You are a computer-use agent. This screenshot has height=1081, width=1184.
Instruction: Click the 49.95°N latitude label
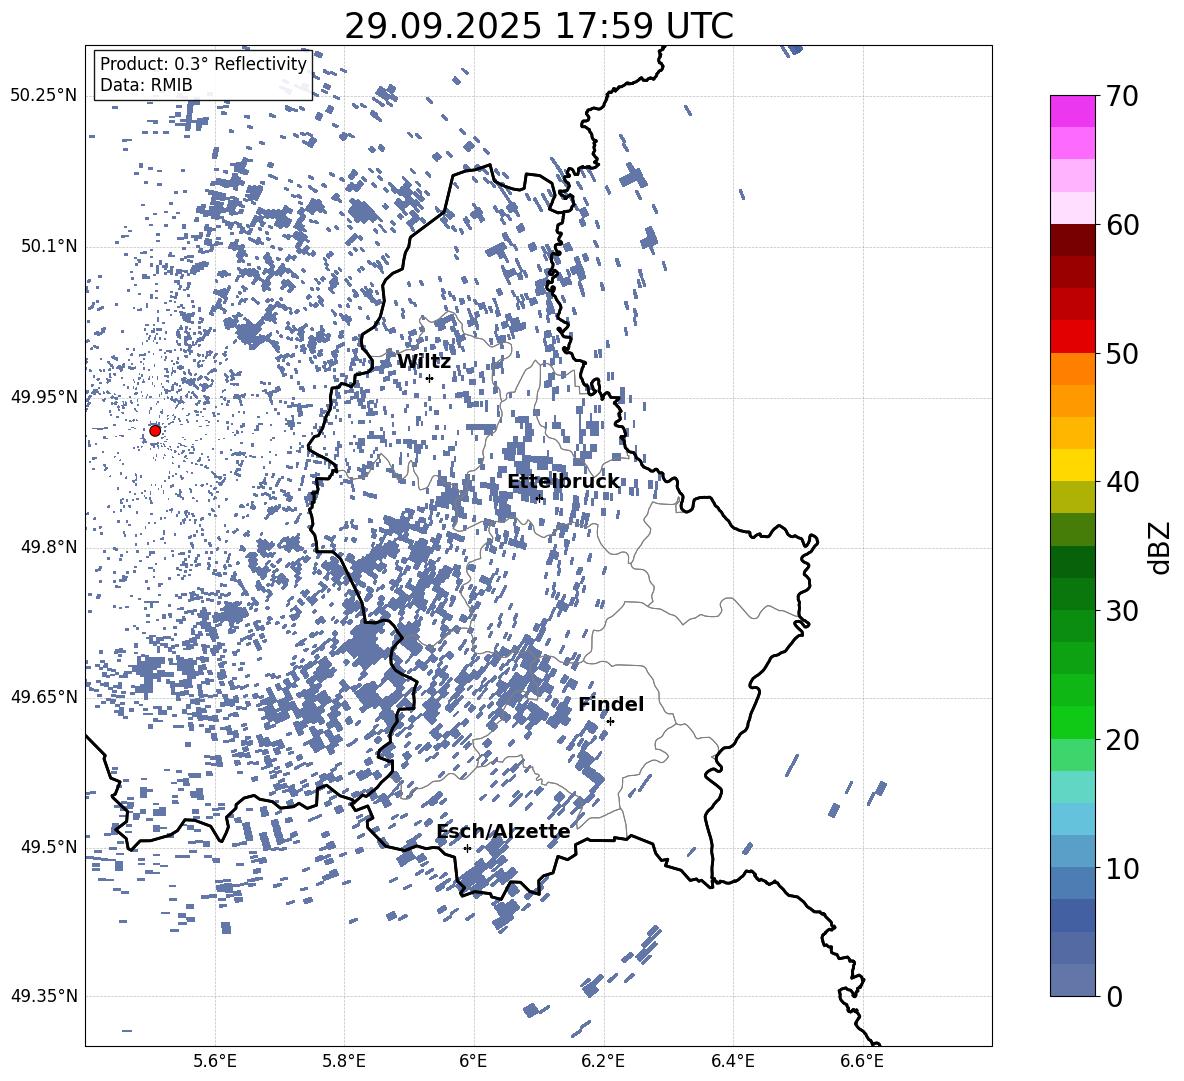click(x=44, y=396)
